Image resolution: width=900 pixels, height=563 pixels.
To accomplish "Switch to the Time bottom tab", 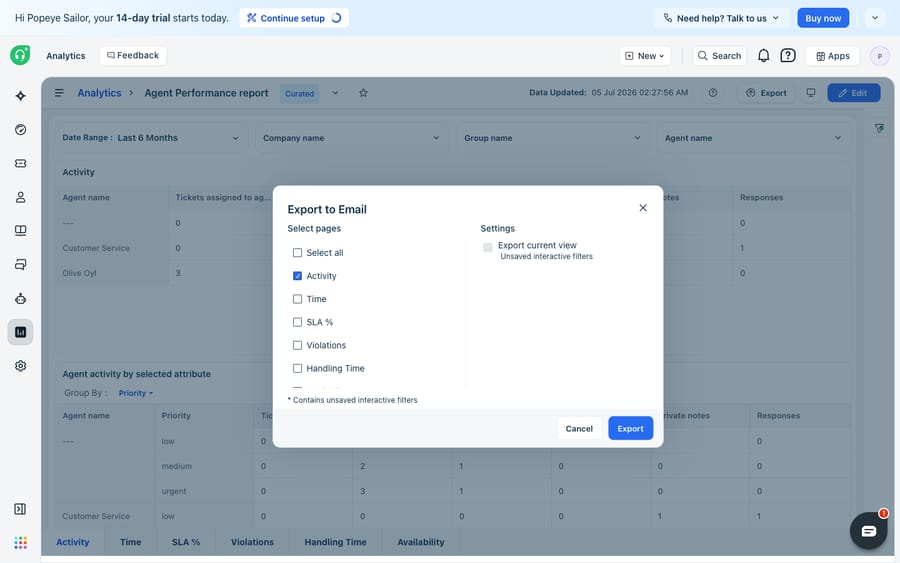I will [x=131, y=542].
